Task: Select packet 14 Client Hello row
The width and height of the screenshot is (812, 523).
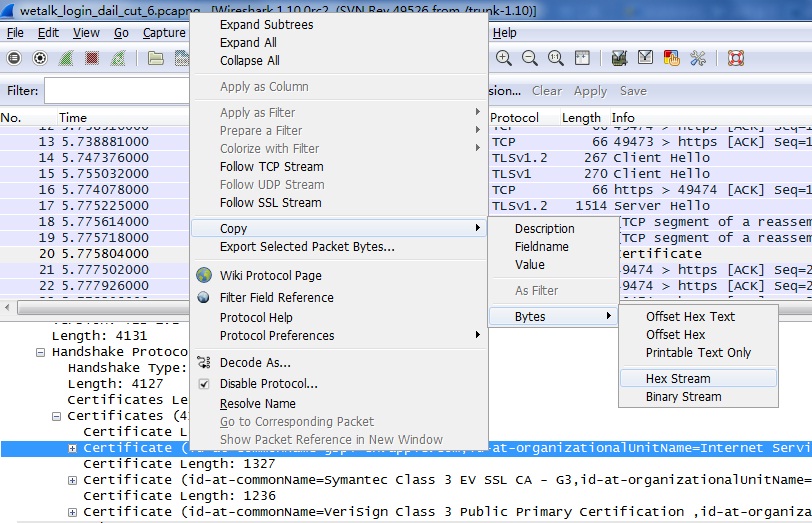Action: point(406,157)
